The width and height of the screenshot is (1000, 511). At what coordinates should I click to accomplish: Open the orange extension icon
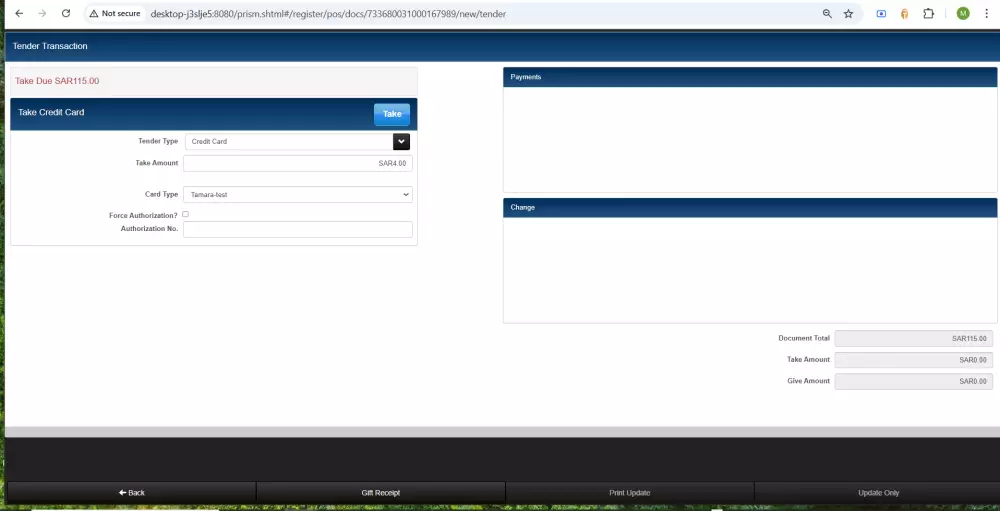904,13
